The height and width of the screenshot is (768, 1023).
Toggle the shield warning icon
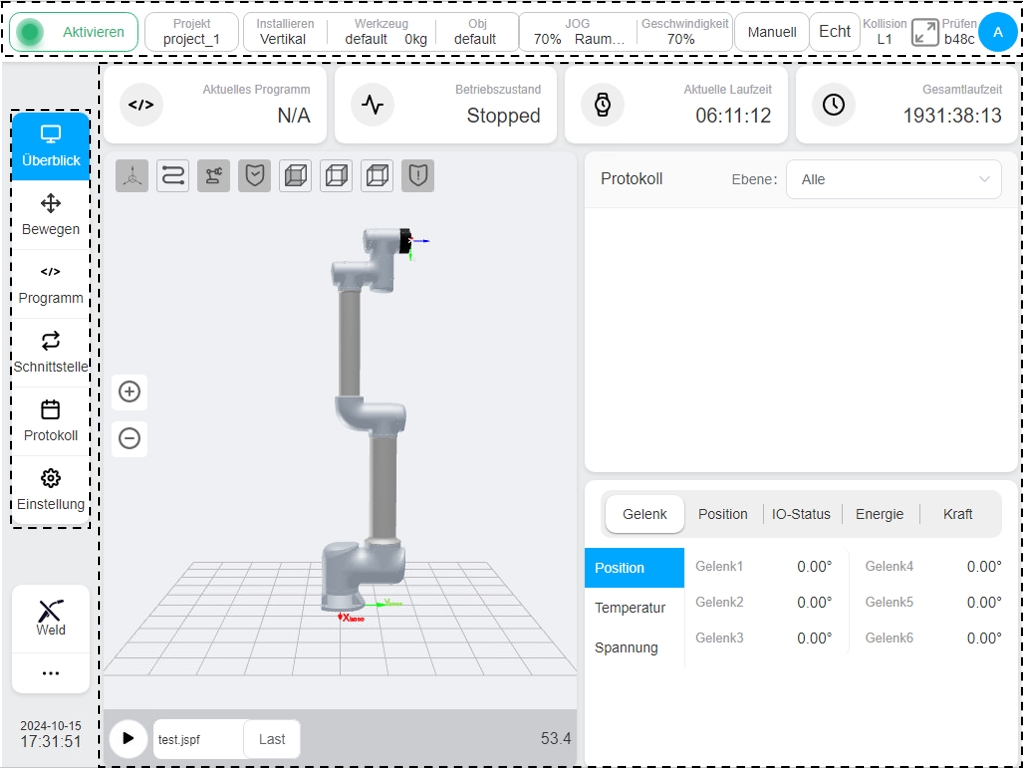click(x=418, y=176)
